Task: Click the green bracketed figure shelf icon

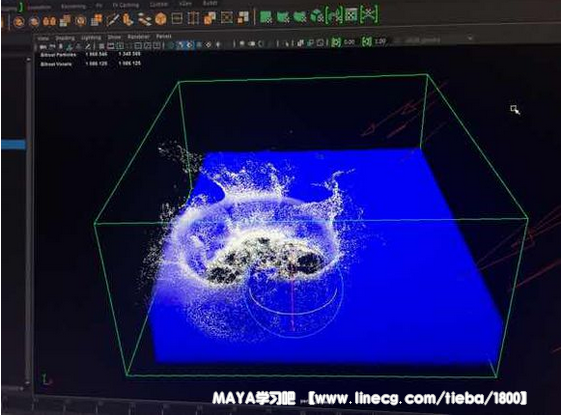Action: coord(334,15)
